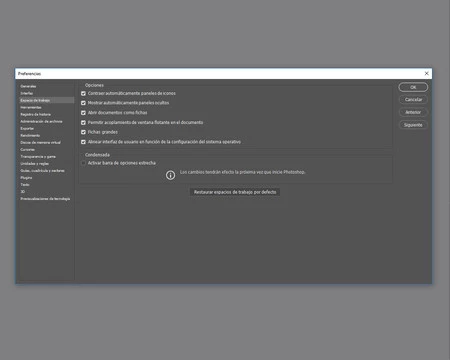This screenshot has width=450, height=360.
Task: Click the information icon beside restart notice
Action: click(x=170, y=175)
